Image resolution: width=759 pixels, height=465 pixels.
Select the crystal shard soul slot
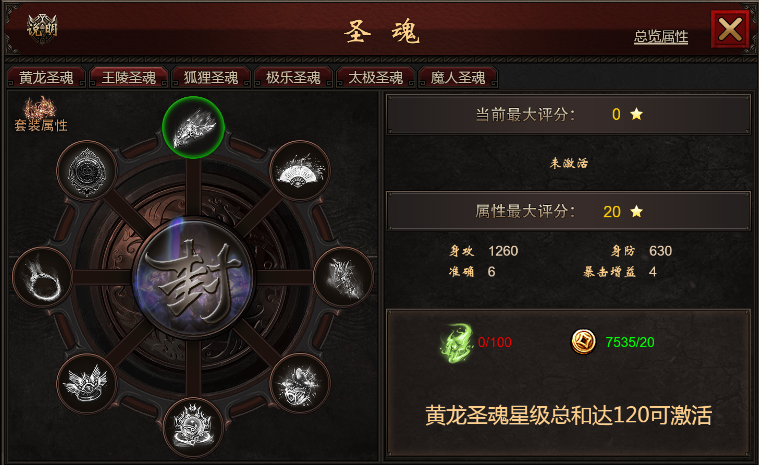pos(344,277)
